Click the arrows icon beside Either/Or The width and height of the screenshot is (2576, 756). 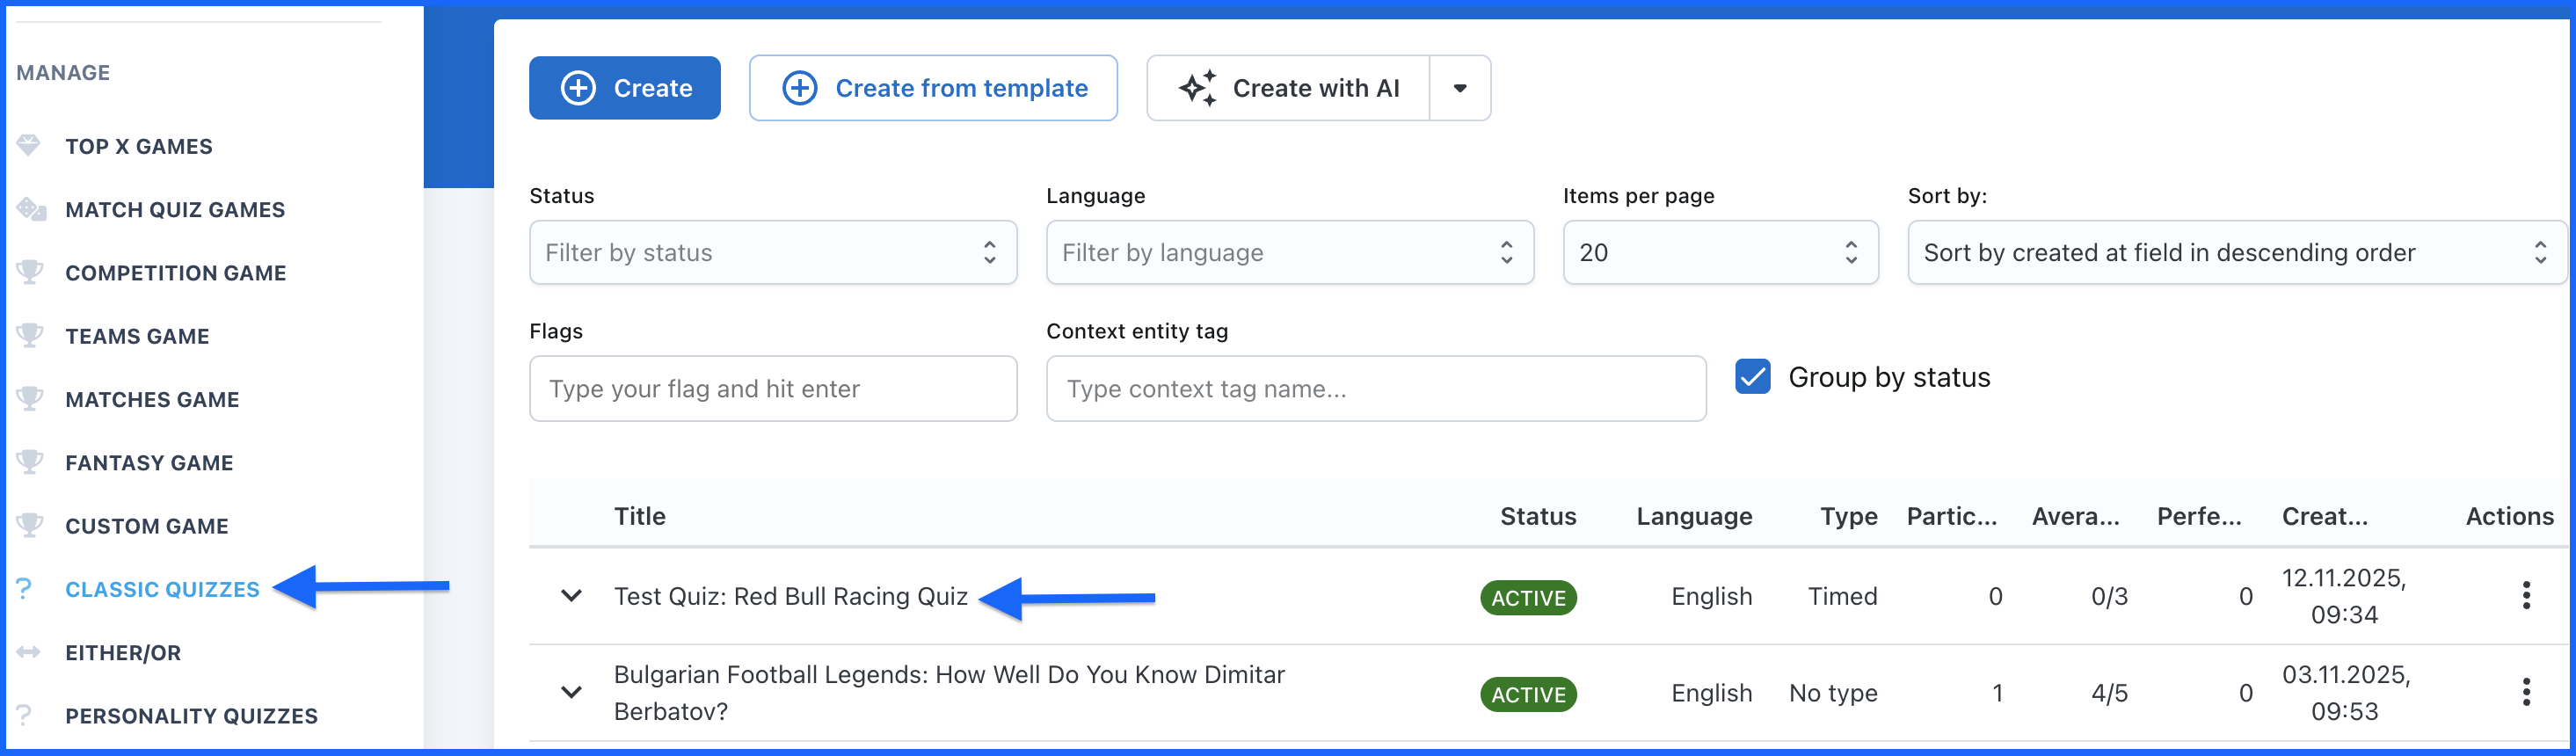click(29, 652)
